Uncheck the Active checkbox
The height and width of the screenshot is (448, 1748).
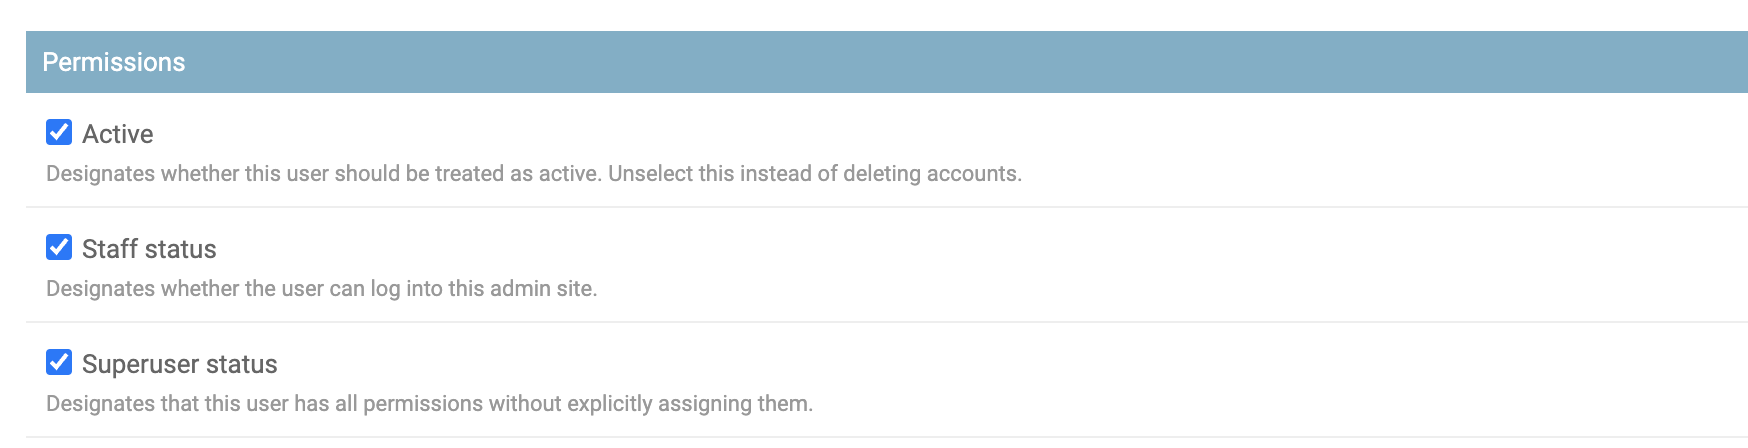[59, 132]
